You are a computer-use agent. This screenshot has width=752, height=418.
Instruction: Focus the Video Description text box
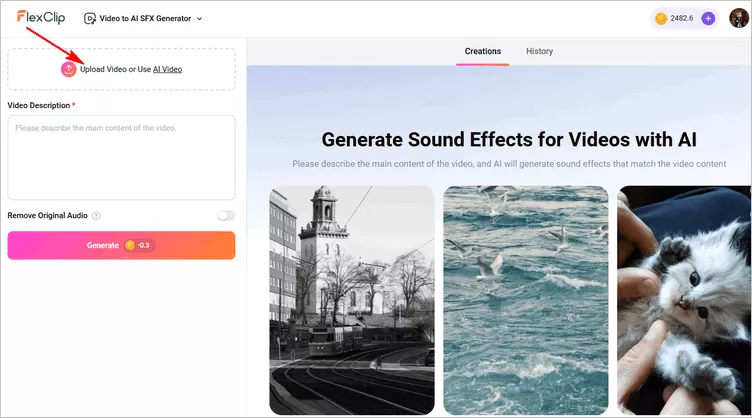(121, 157)
